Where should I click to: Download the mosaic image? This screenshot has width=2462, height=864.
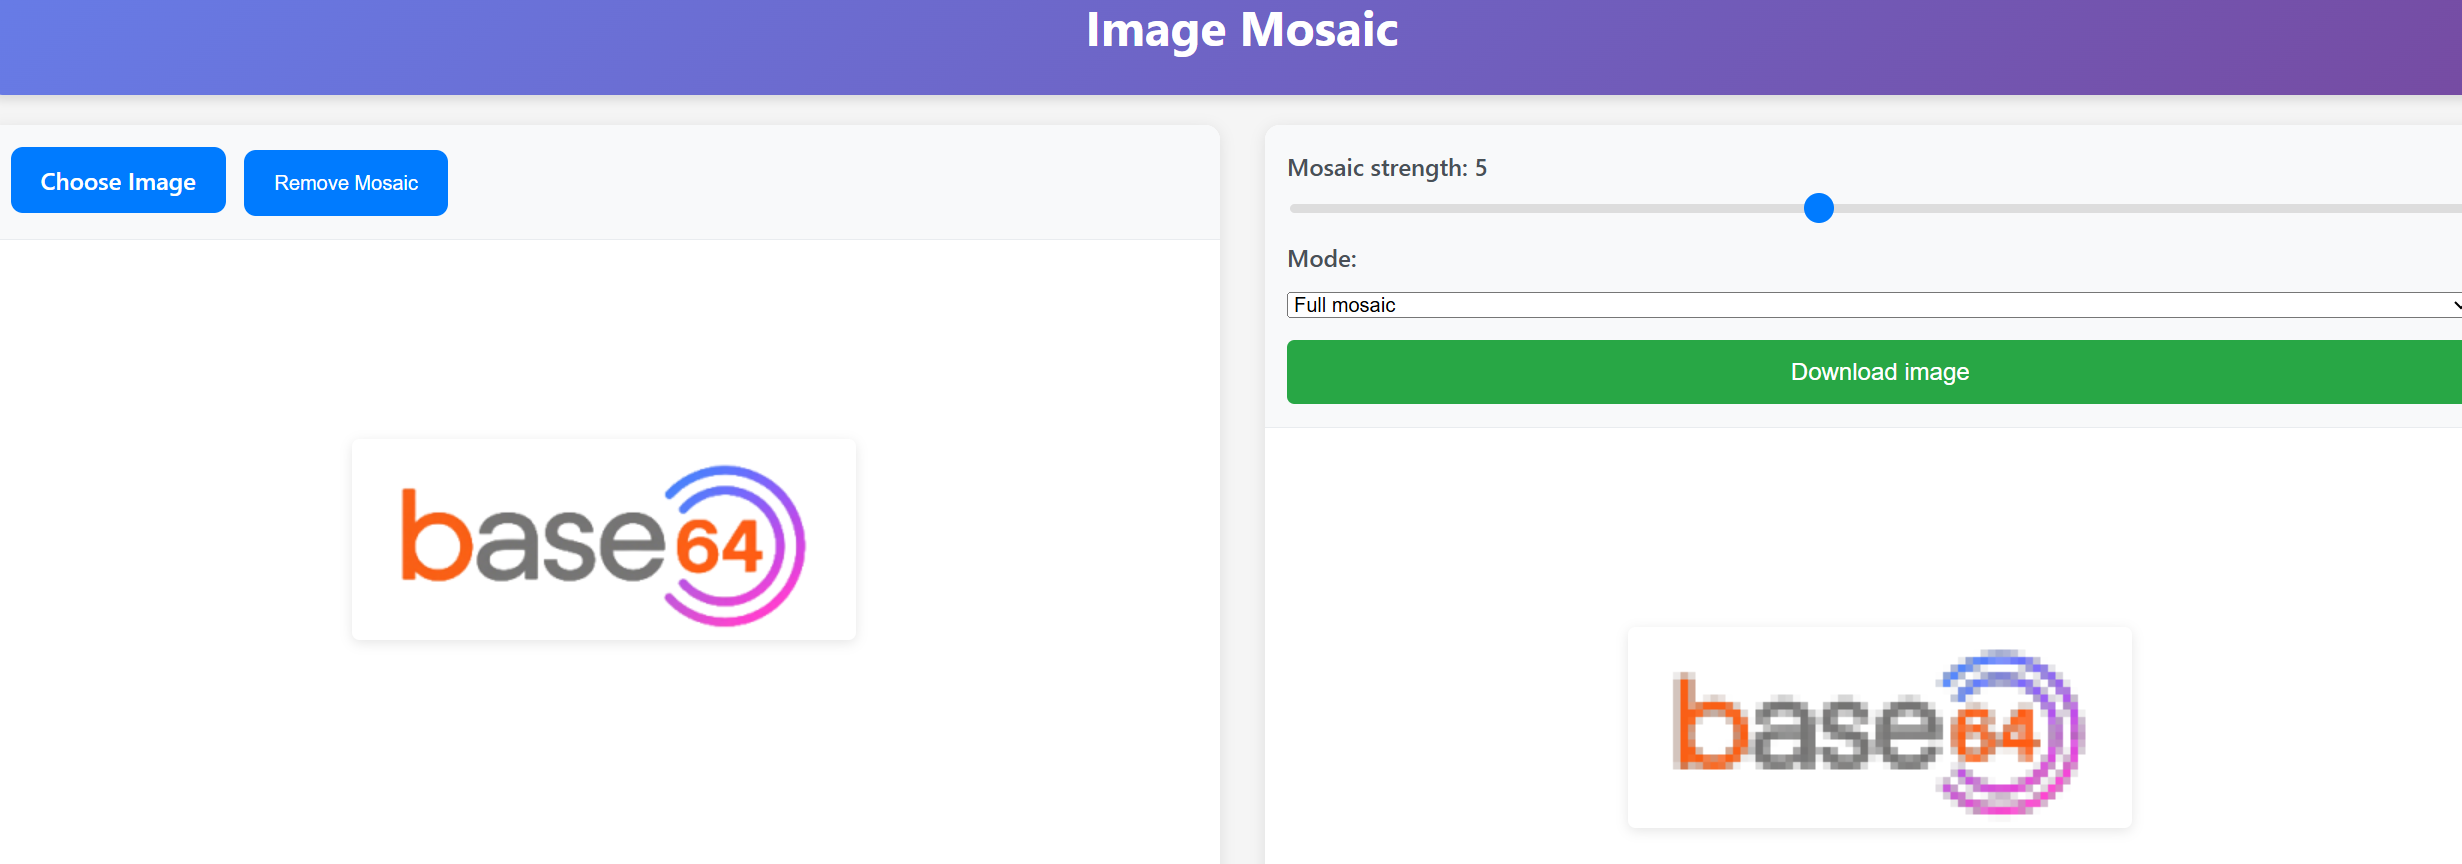(1878, 372)
